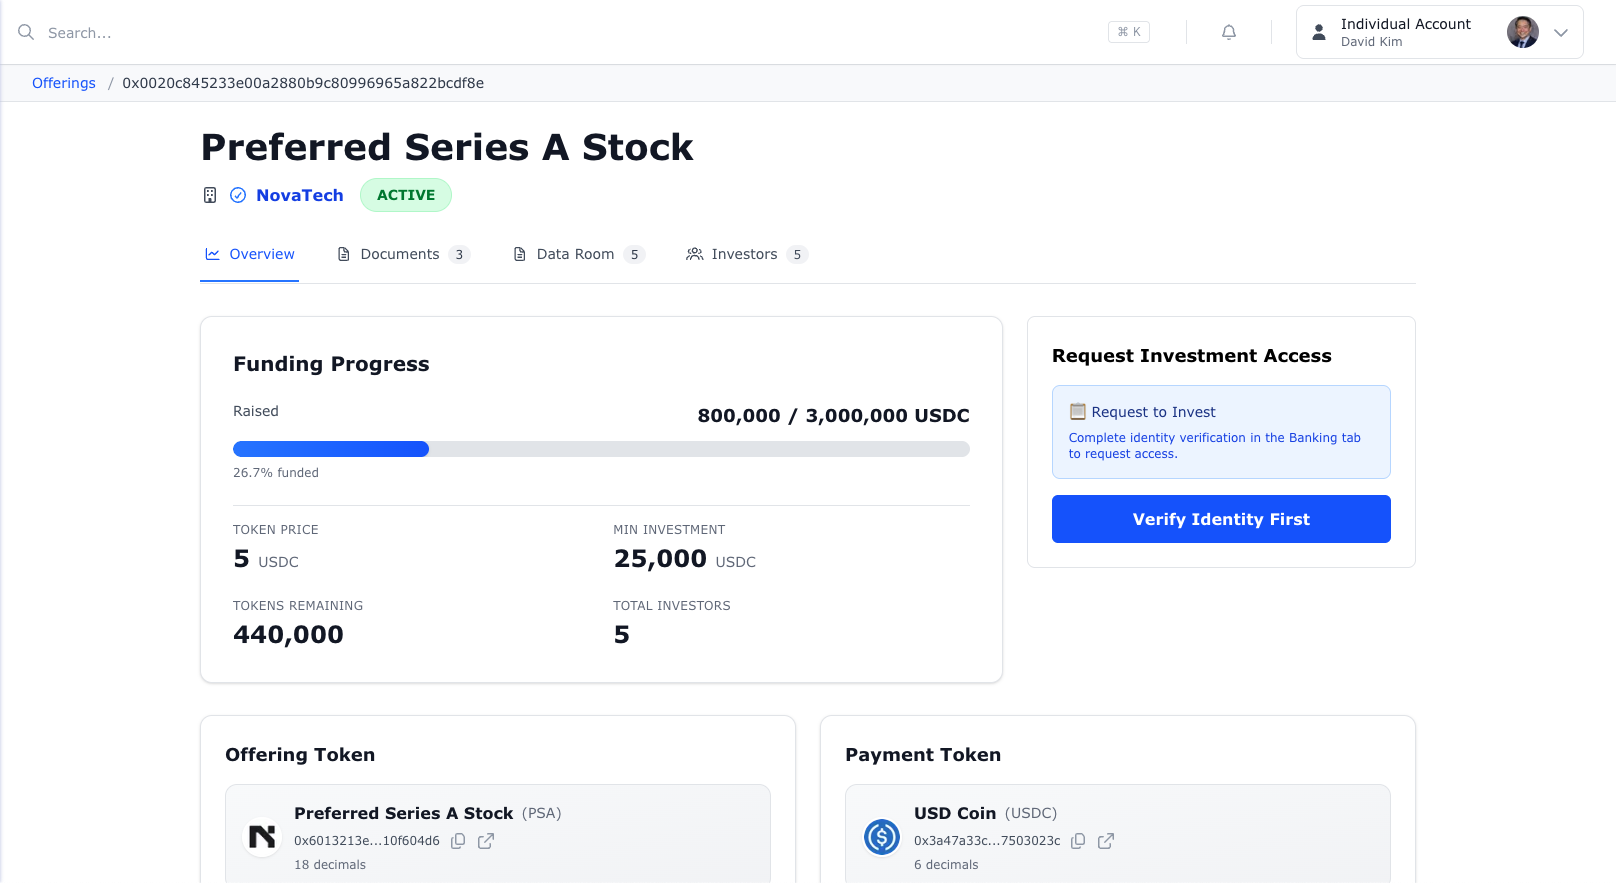
Task: Click the notification bell icon
Action: (x=1229, y=32)
